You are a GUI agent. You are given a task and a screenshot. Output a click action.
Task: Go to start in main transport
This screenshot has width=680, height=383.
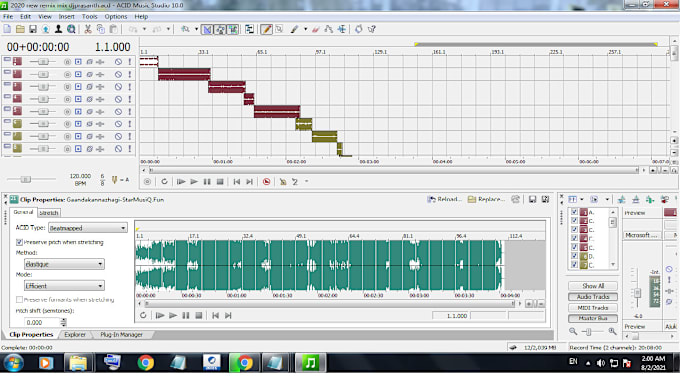point(236,182)
